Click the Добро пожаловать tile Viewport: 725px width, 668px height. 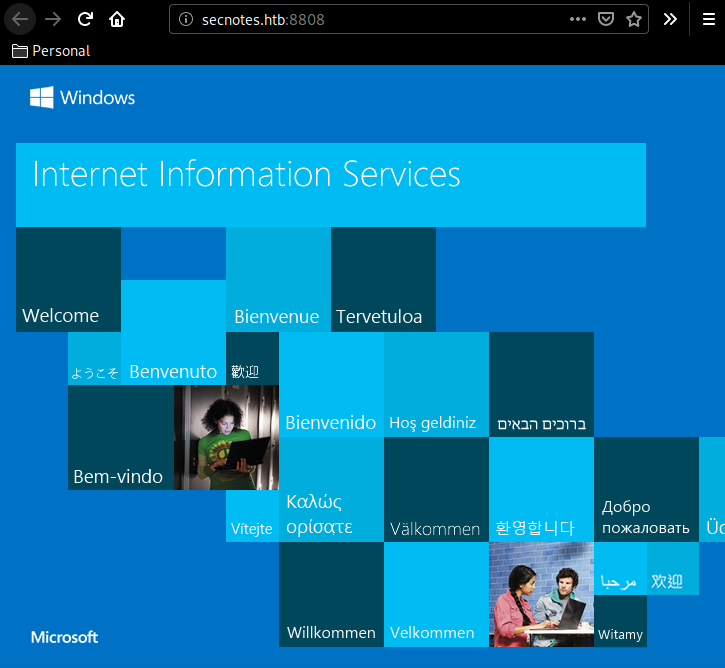click(646, 489)
